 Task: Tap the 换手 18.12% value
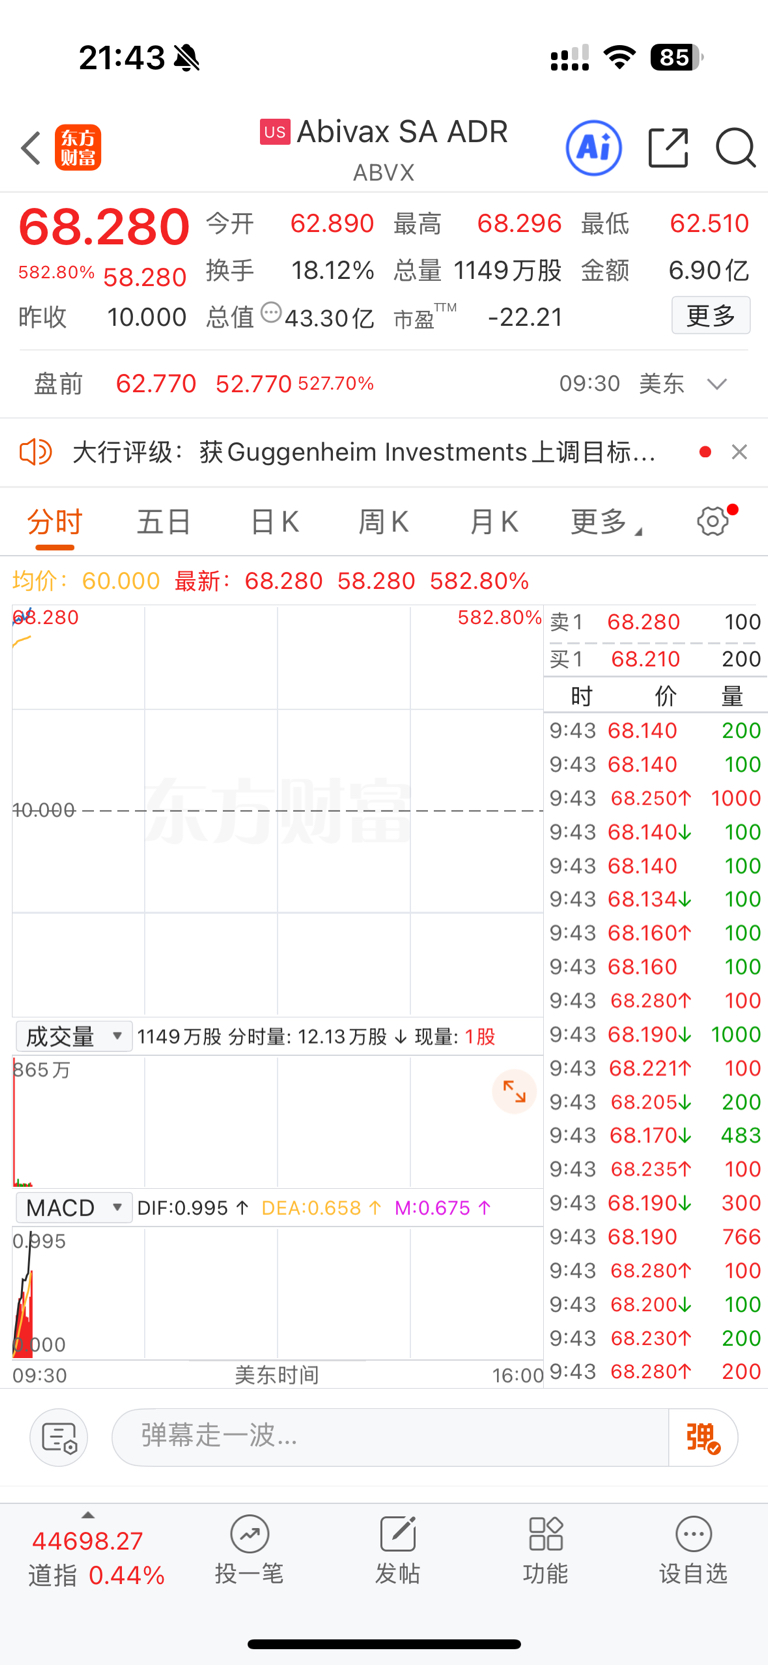333,270
